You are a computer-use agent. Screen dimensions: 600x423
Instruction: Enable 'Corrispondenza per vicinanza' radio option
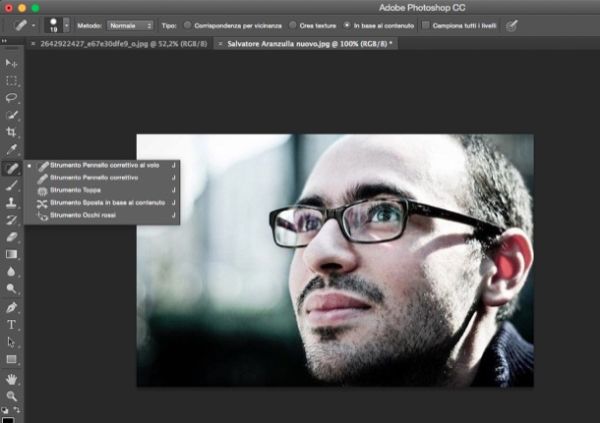(188, 24)
